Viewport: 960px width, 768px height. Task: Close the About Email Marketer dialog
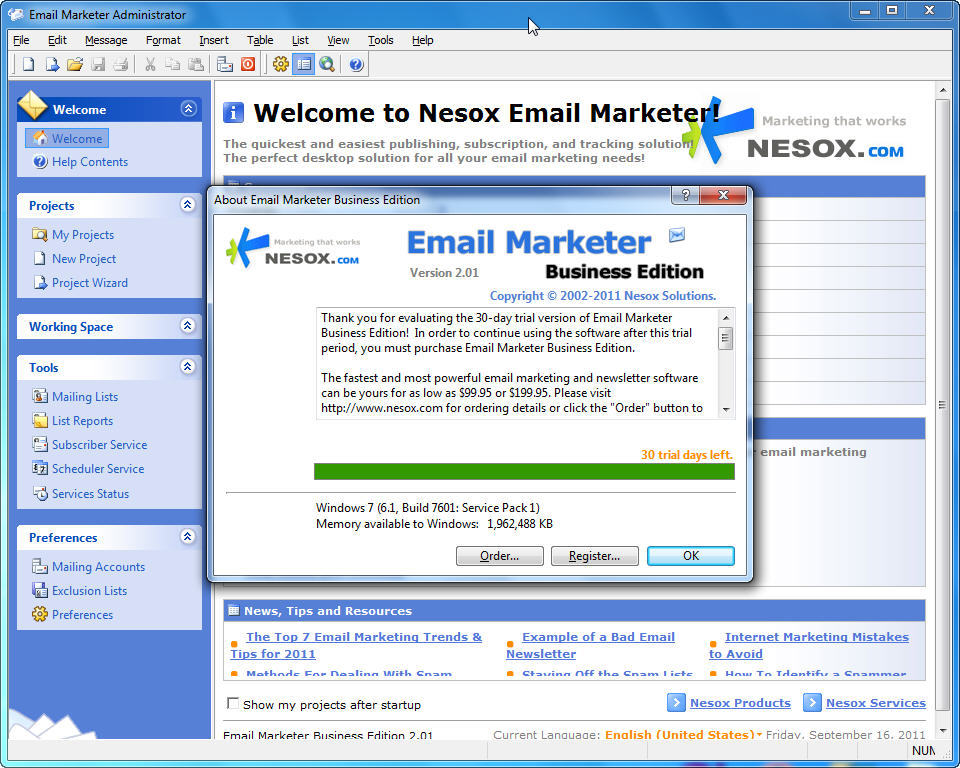point(723,195)
